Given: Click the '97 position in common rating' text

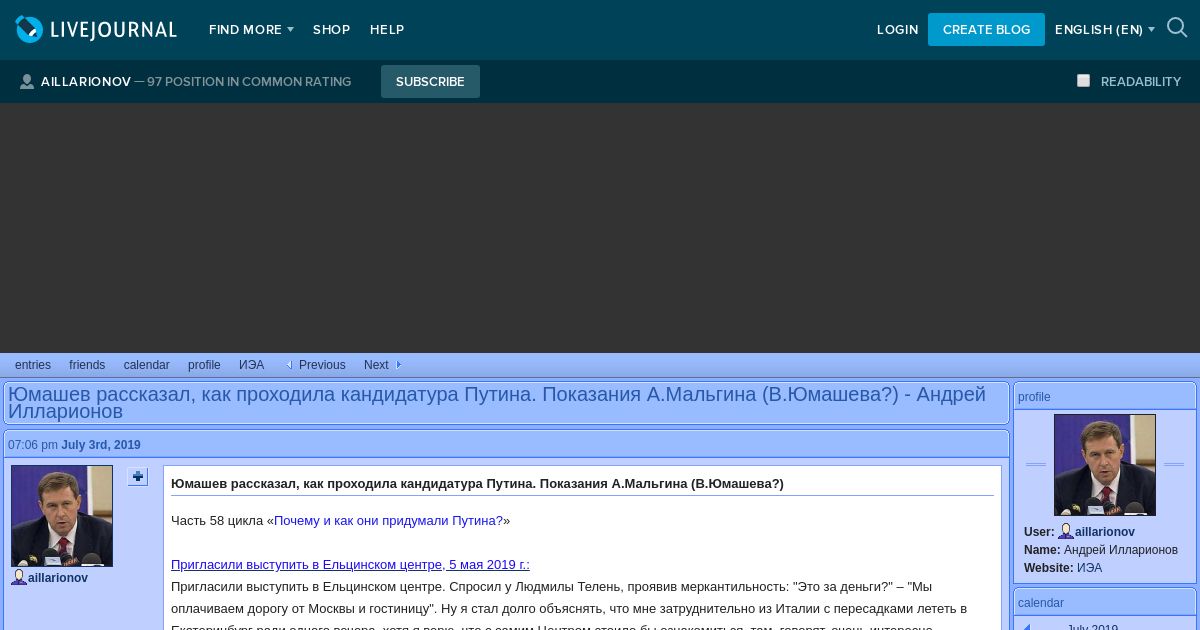Looking at the screenshot, I should click(x=249, y=82).
